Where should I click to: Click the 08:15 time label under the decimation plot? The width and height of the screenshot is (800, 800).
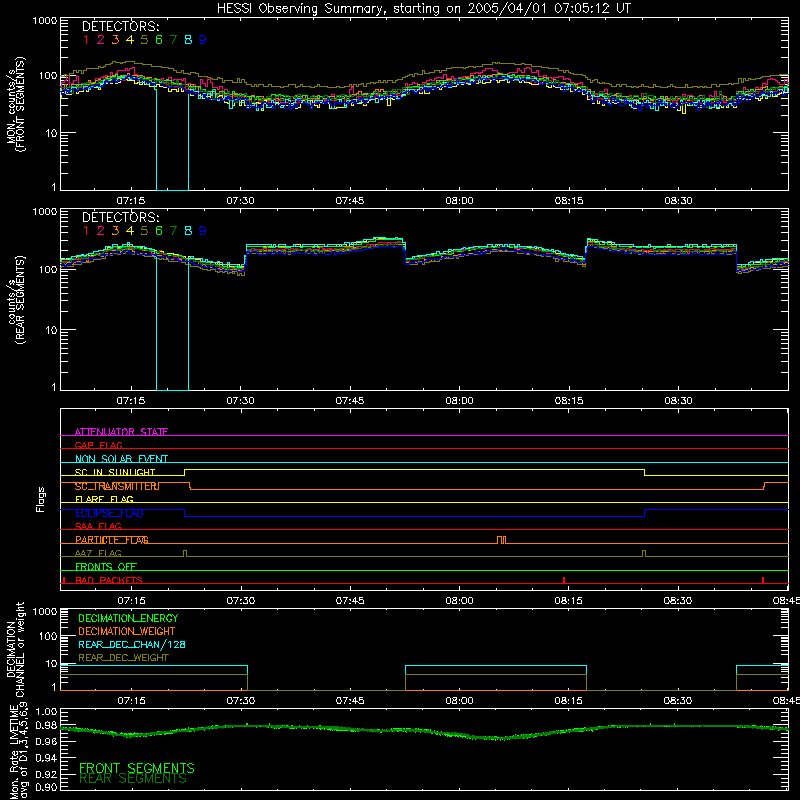[x=568, y=701]
